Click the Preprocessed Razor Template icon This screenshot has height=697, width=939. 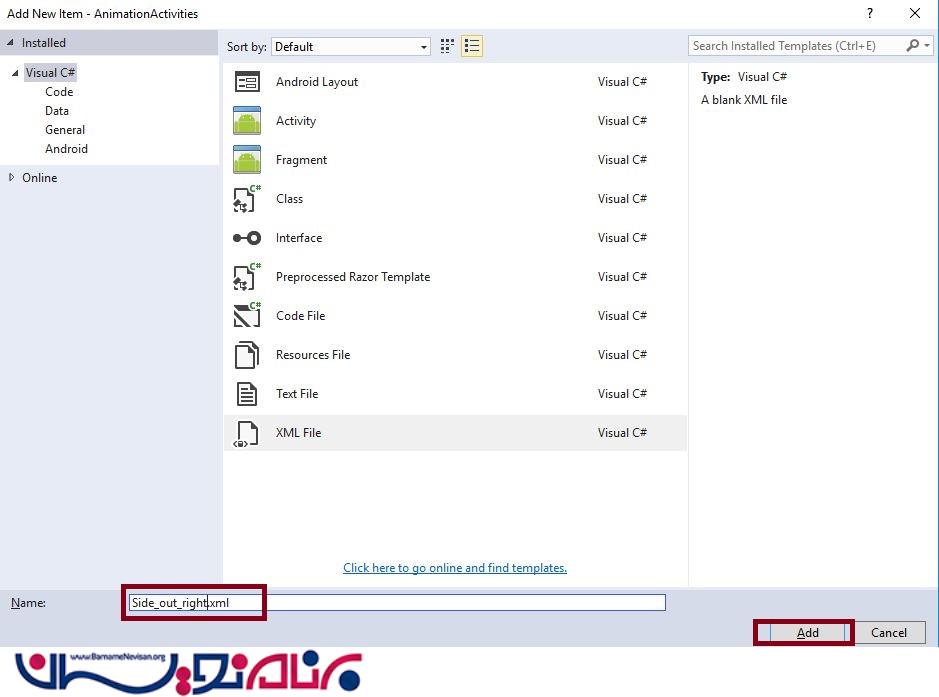[x=247, y=277]
